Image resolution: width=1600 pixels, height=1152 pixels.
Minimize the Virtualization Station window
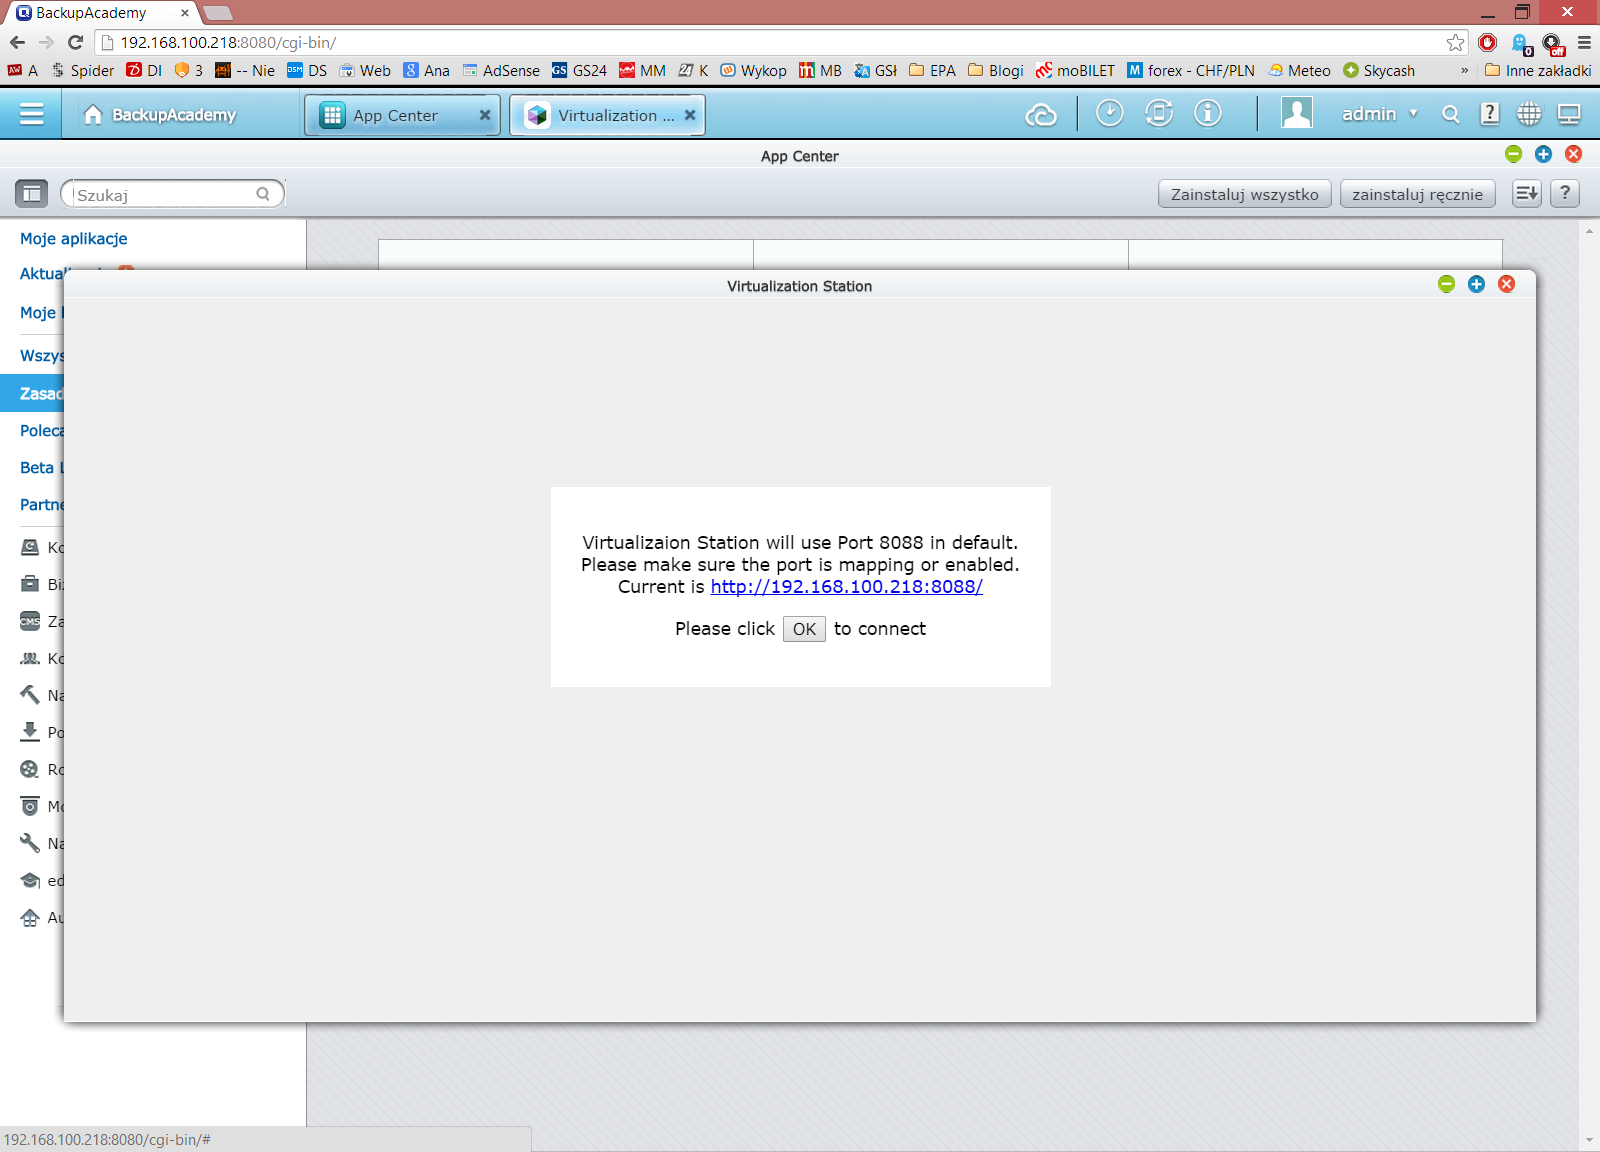(1446, 284)
